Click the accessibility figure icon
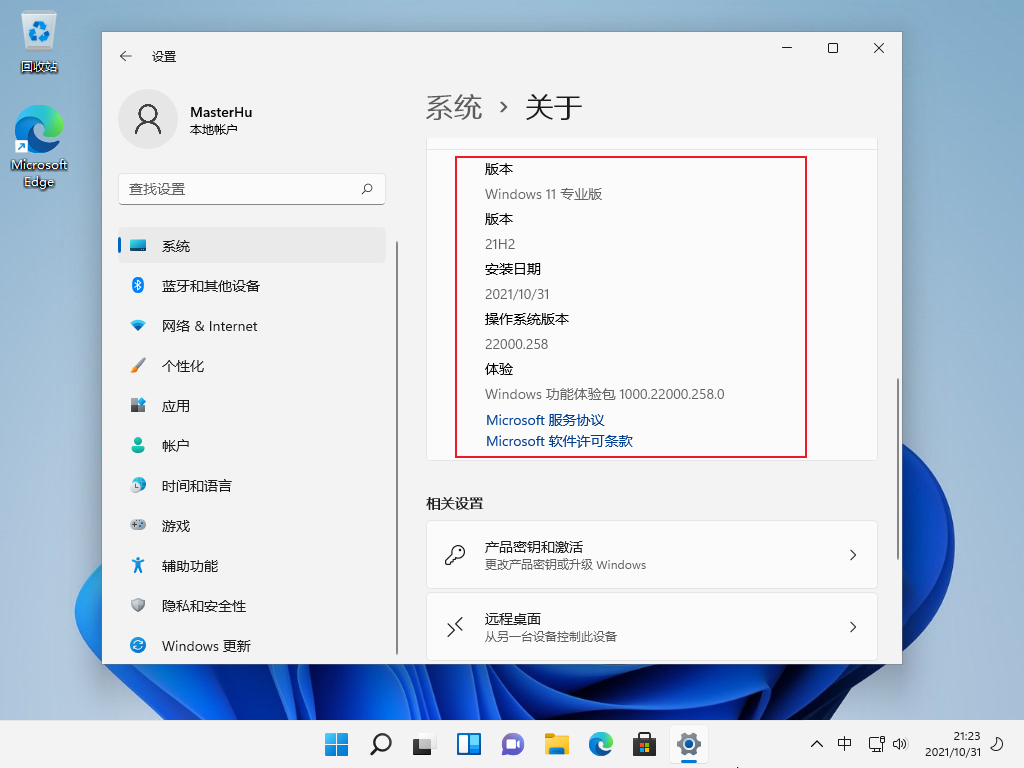Screen dimensions: 1024x768 [138, 565]
